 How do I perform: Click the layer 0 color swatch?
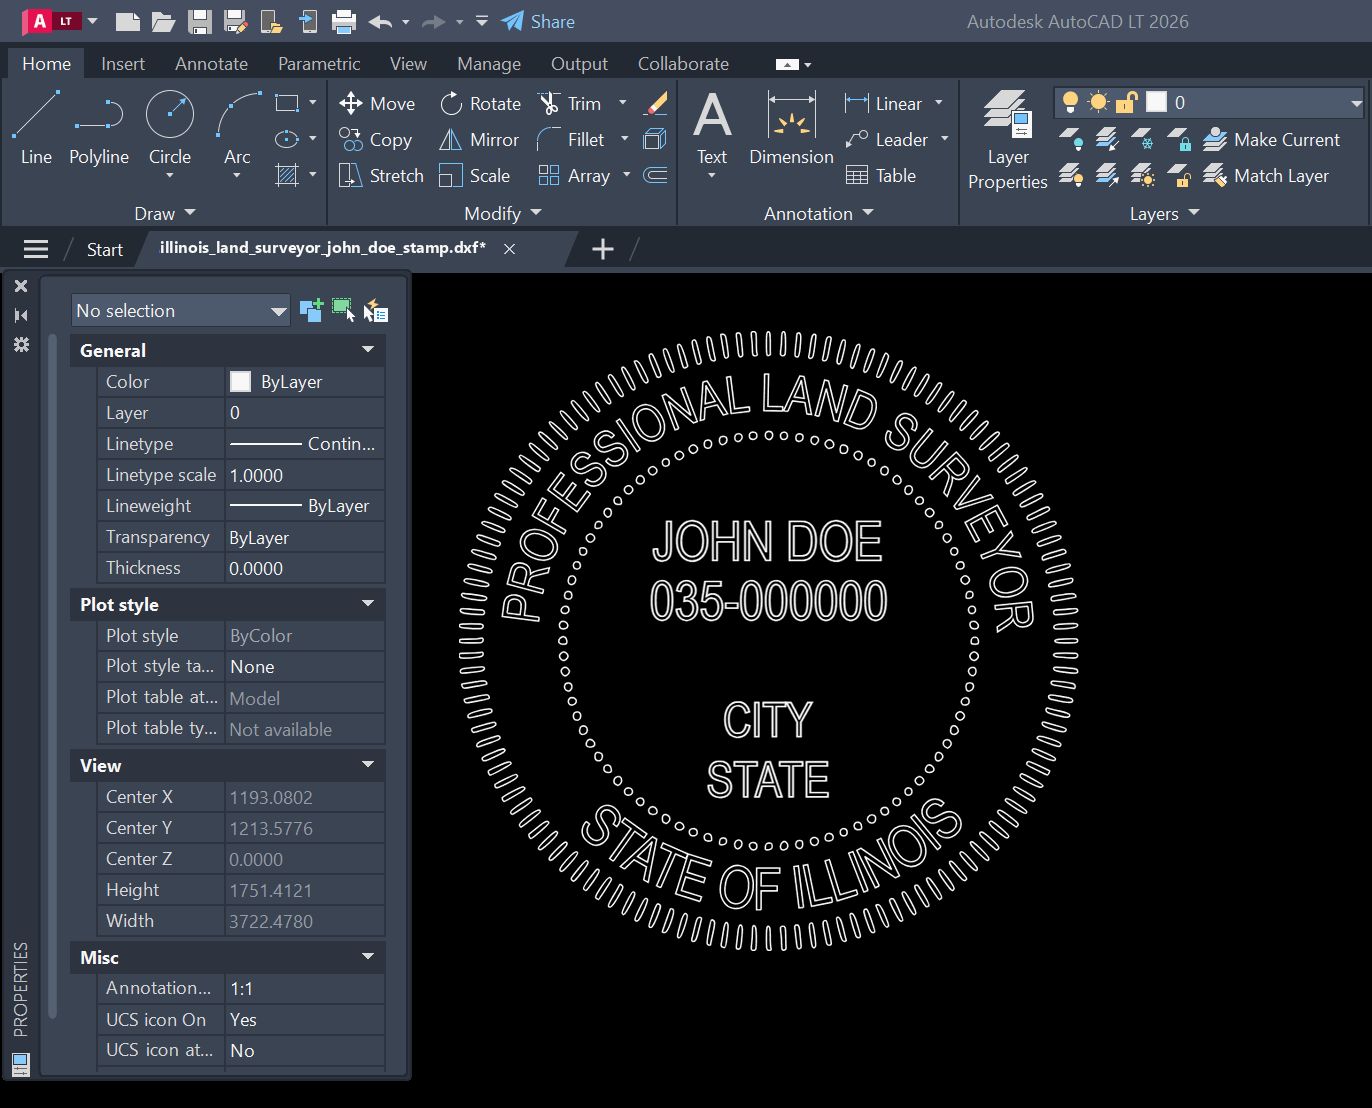[x=1156, y=102]
